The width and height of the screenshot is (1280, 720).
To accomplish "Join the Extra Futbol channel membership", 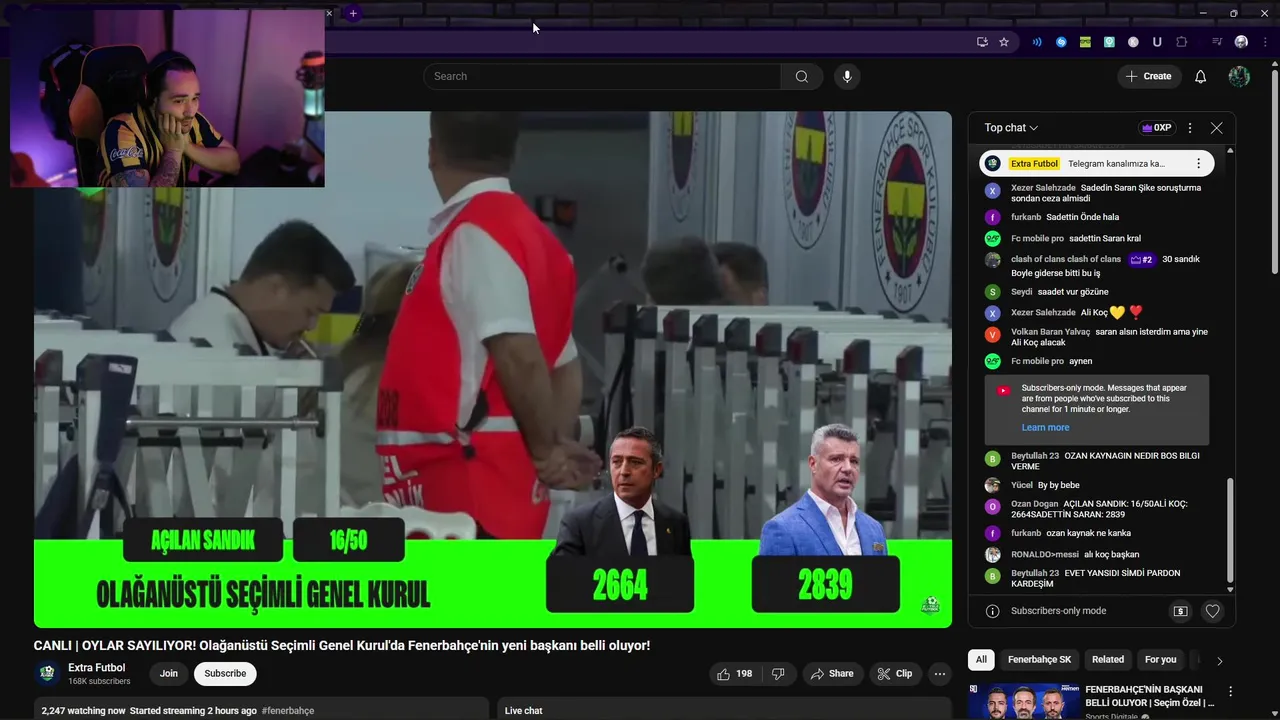I will pos(169,674).
